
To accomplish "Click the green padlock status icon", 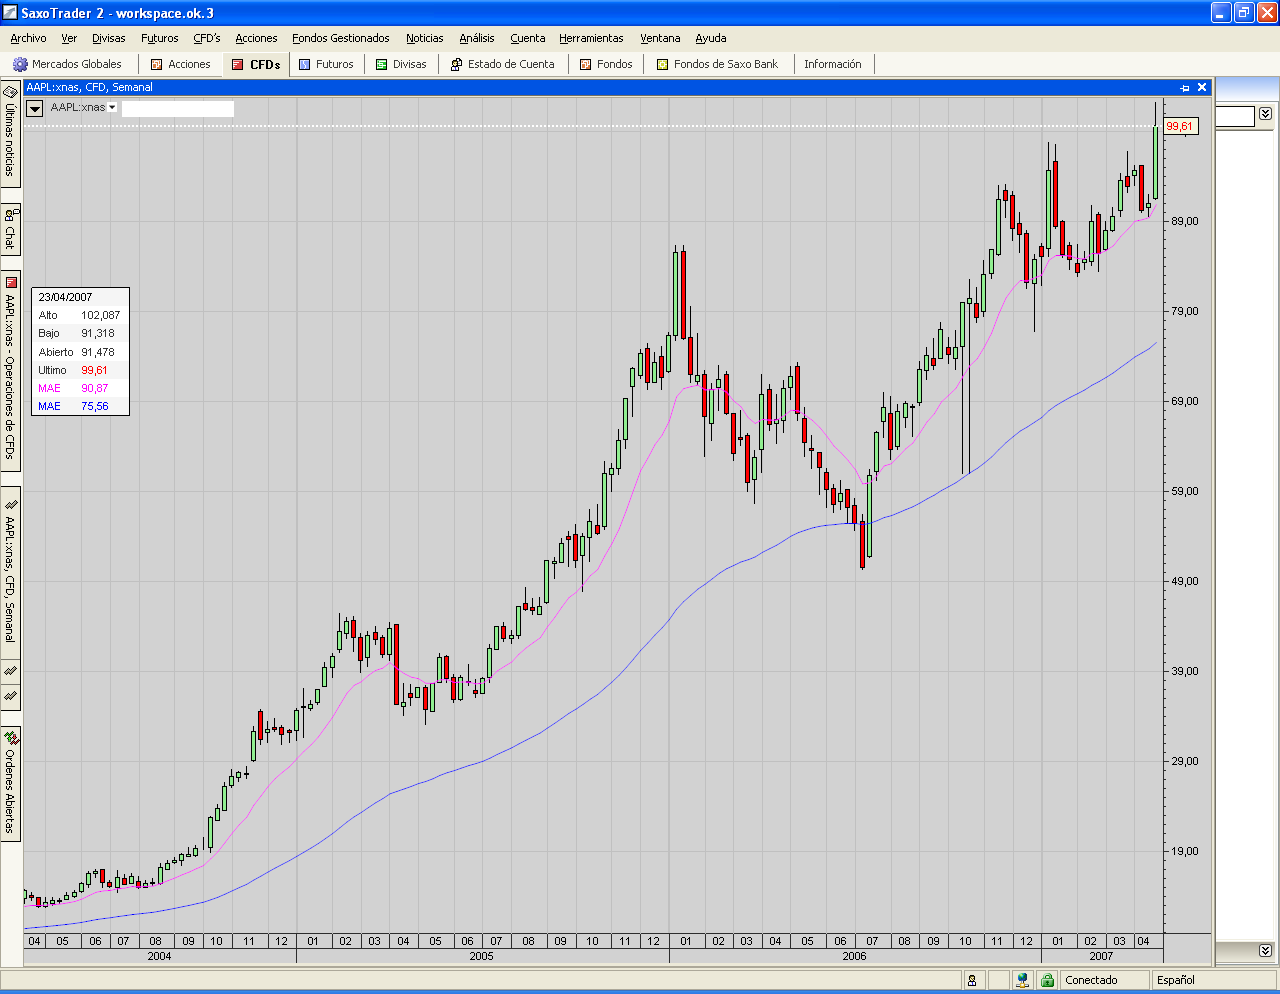I will [x=1047, y=981].
